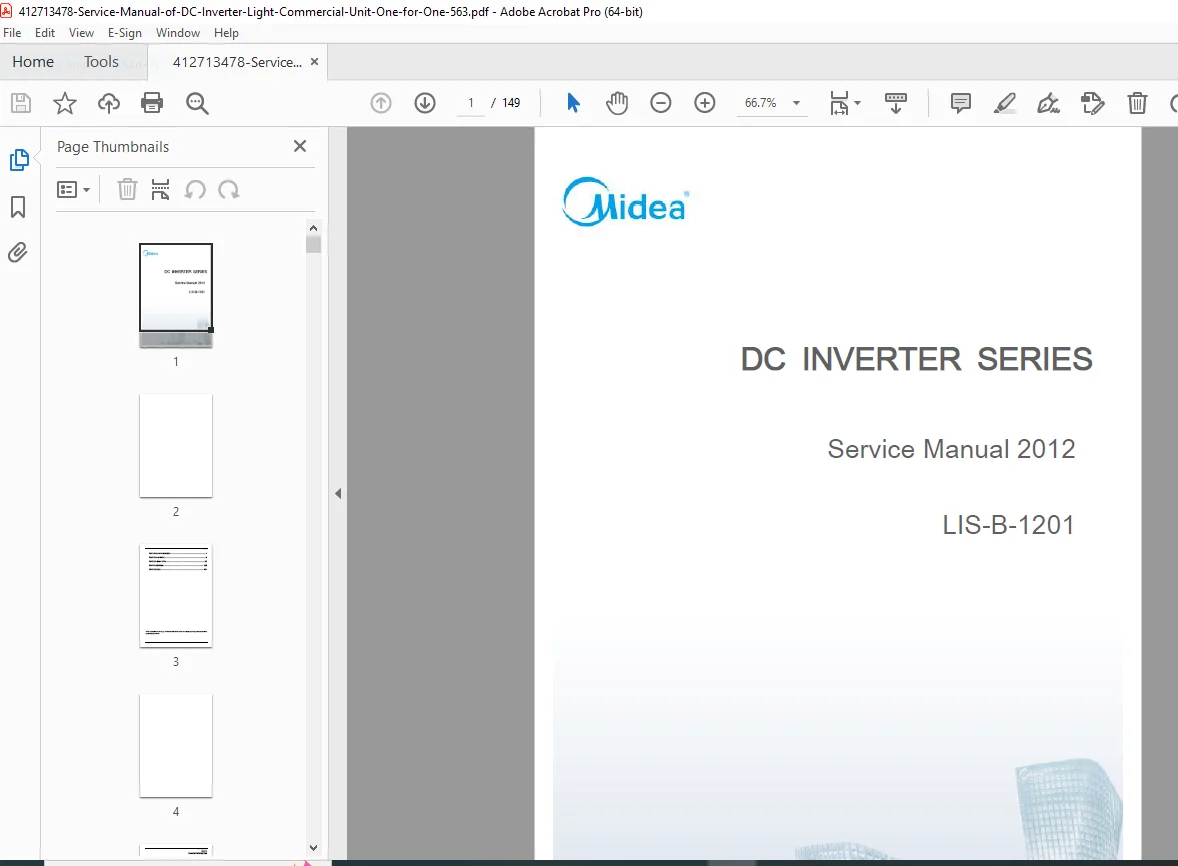The width and height of the screenshot is (1178, 866).
Task: Go to next page arrow
Action: pyautogui.click(x=425, y=103)
